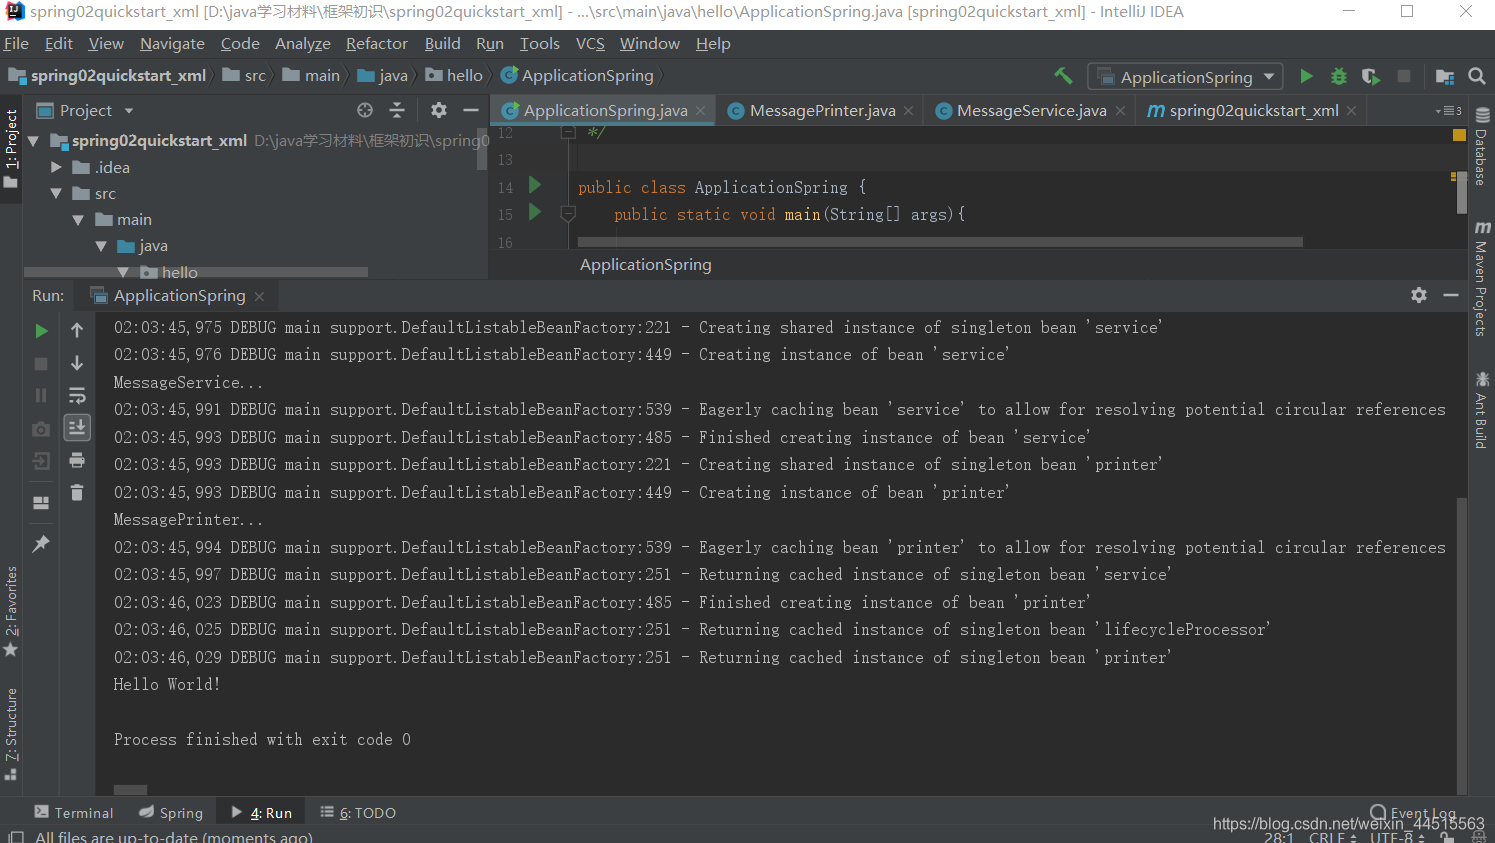The height and width of the screenshot is (843, 1495).
Task: Open the 6: TODO tool window
Action: tap(358, 813)
